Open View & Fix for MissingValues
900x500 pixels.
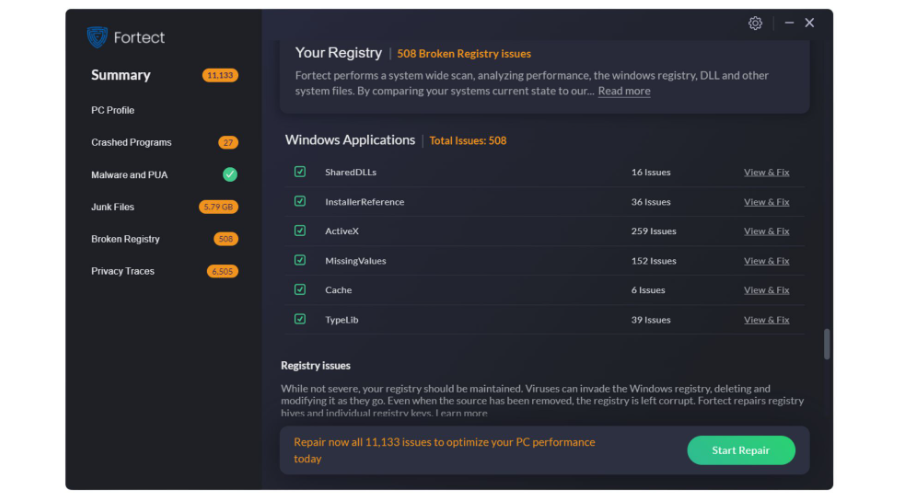point(766,261)
